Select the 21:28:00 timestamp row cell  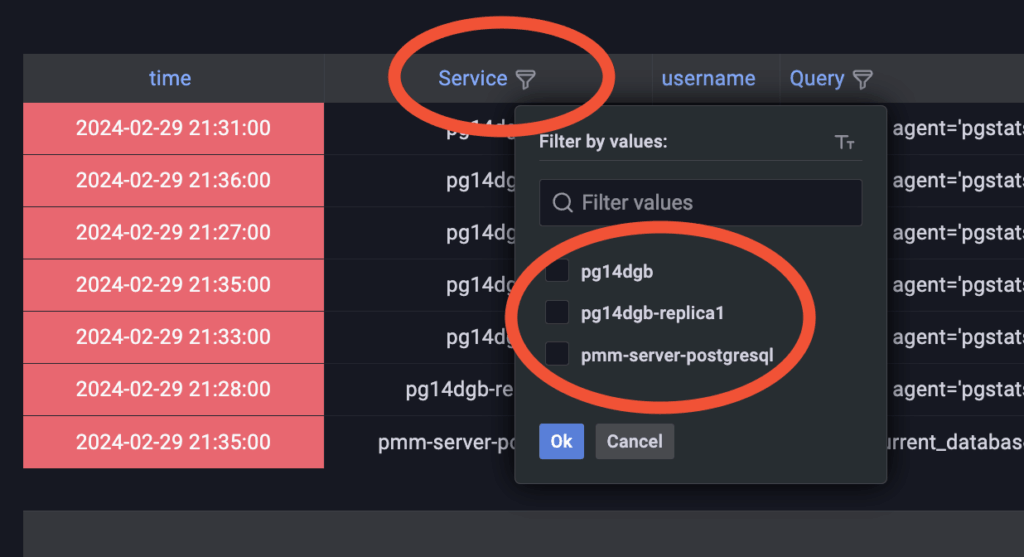point(173,389)
